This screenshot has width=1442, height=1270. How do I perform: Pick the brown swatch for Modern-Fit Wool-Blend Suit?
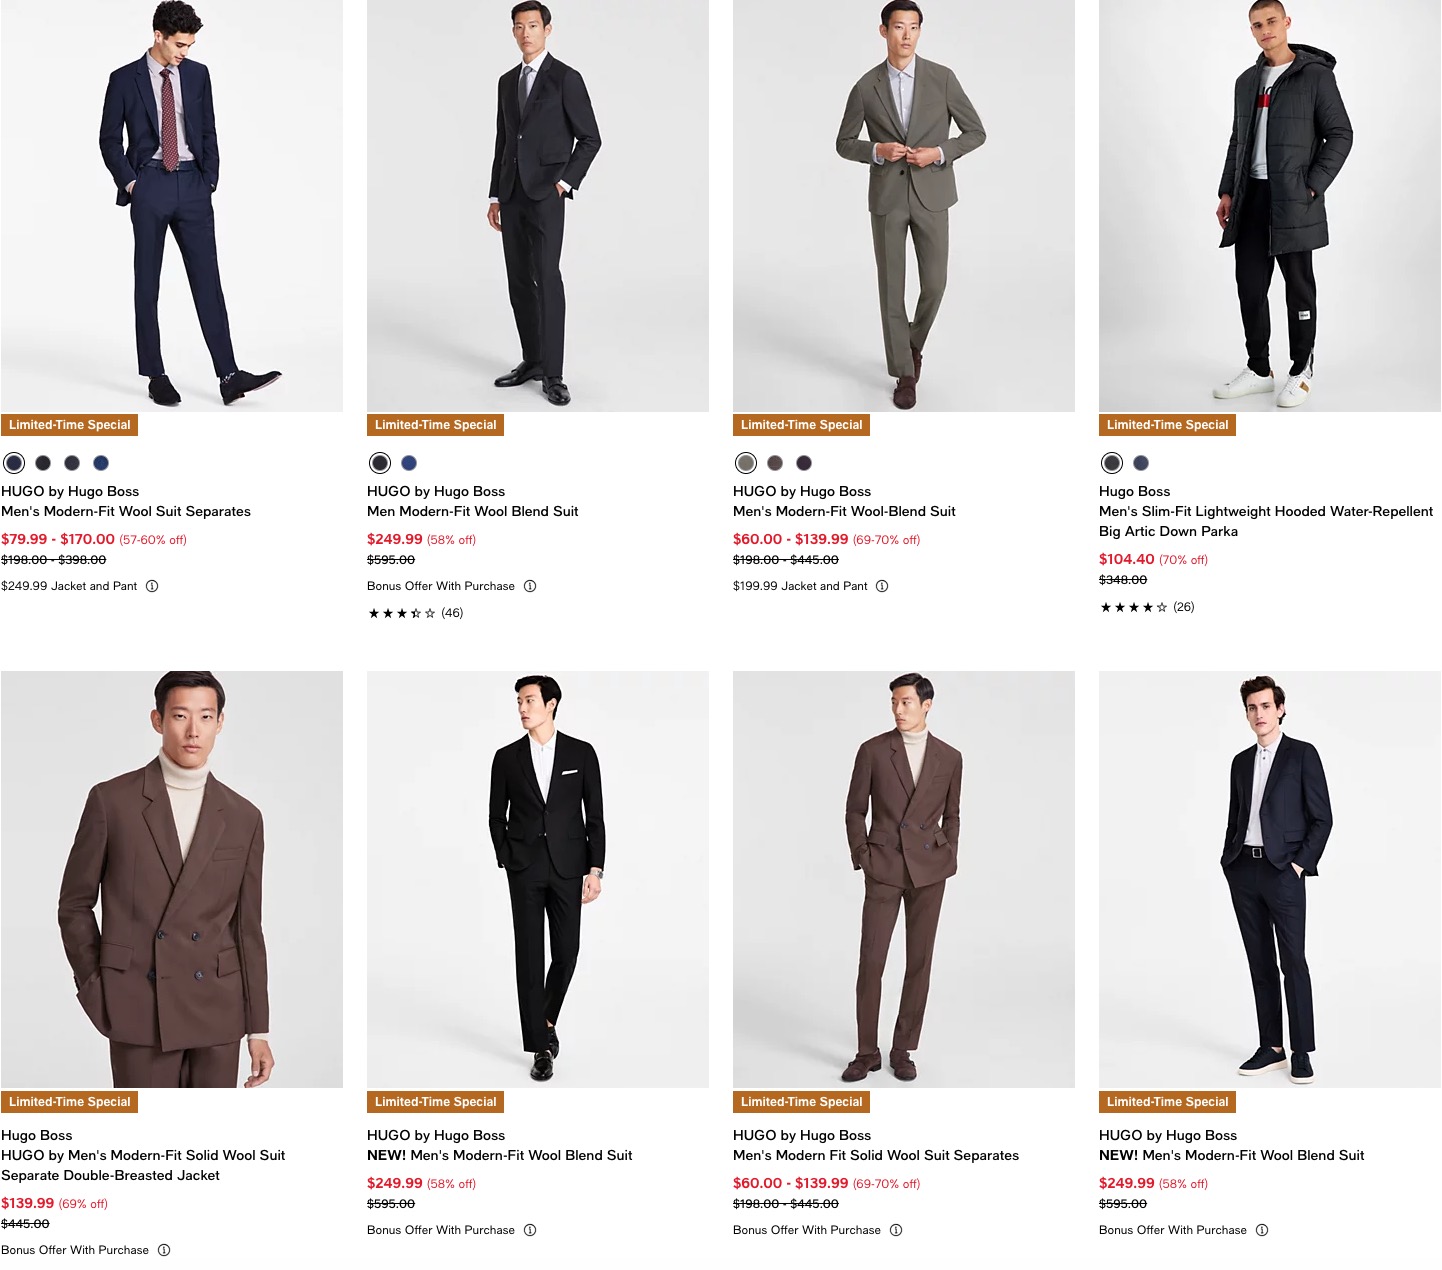click(775, 463)
